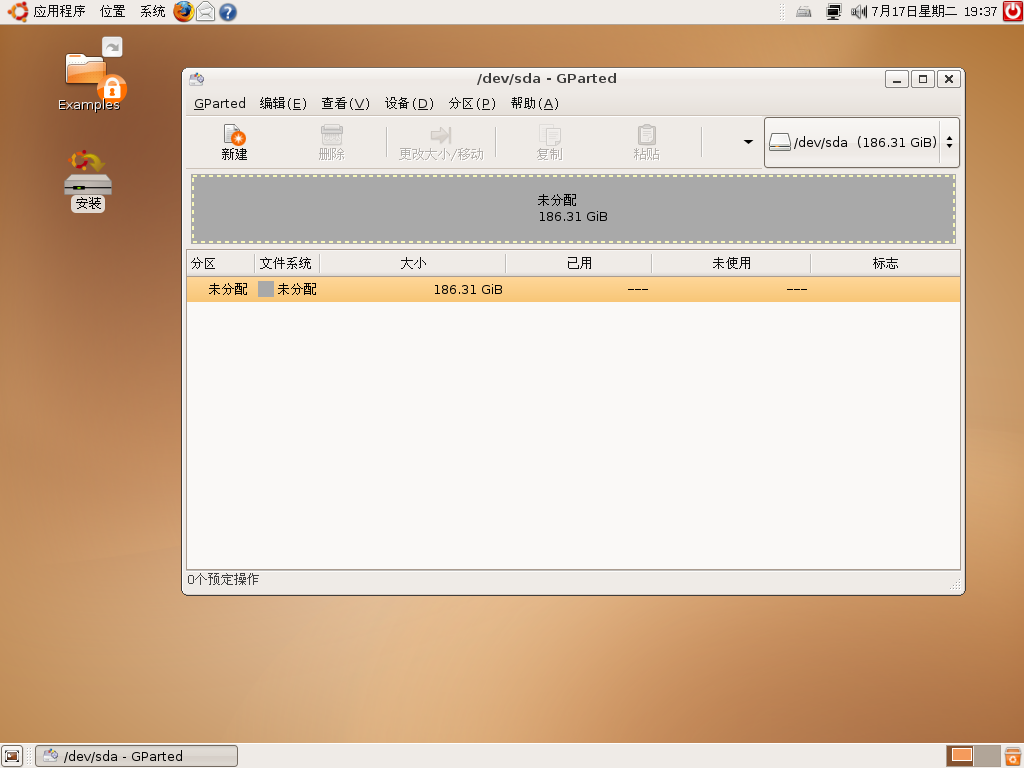This screenshot has height=768, width=1024.
Task: Open the Help (帮助) menu
Action: (534, 103)
